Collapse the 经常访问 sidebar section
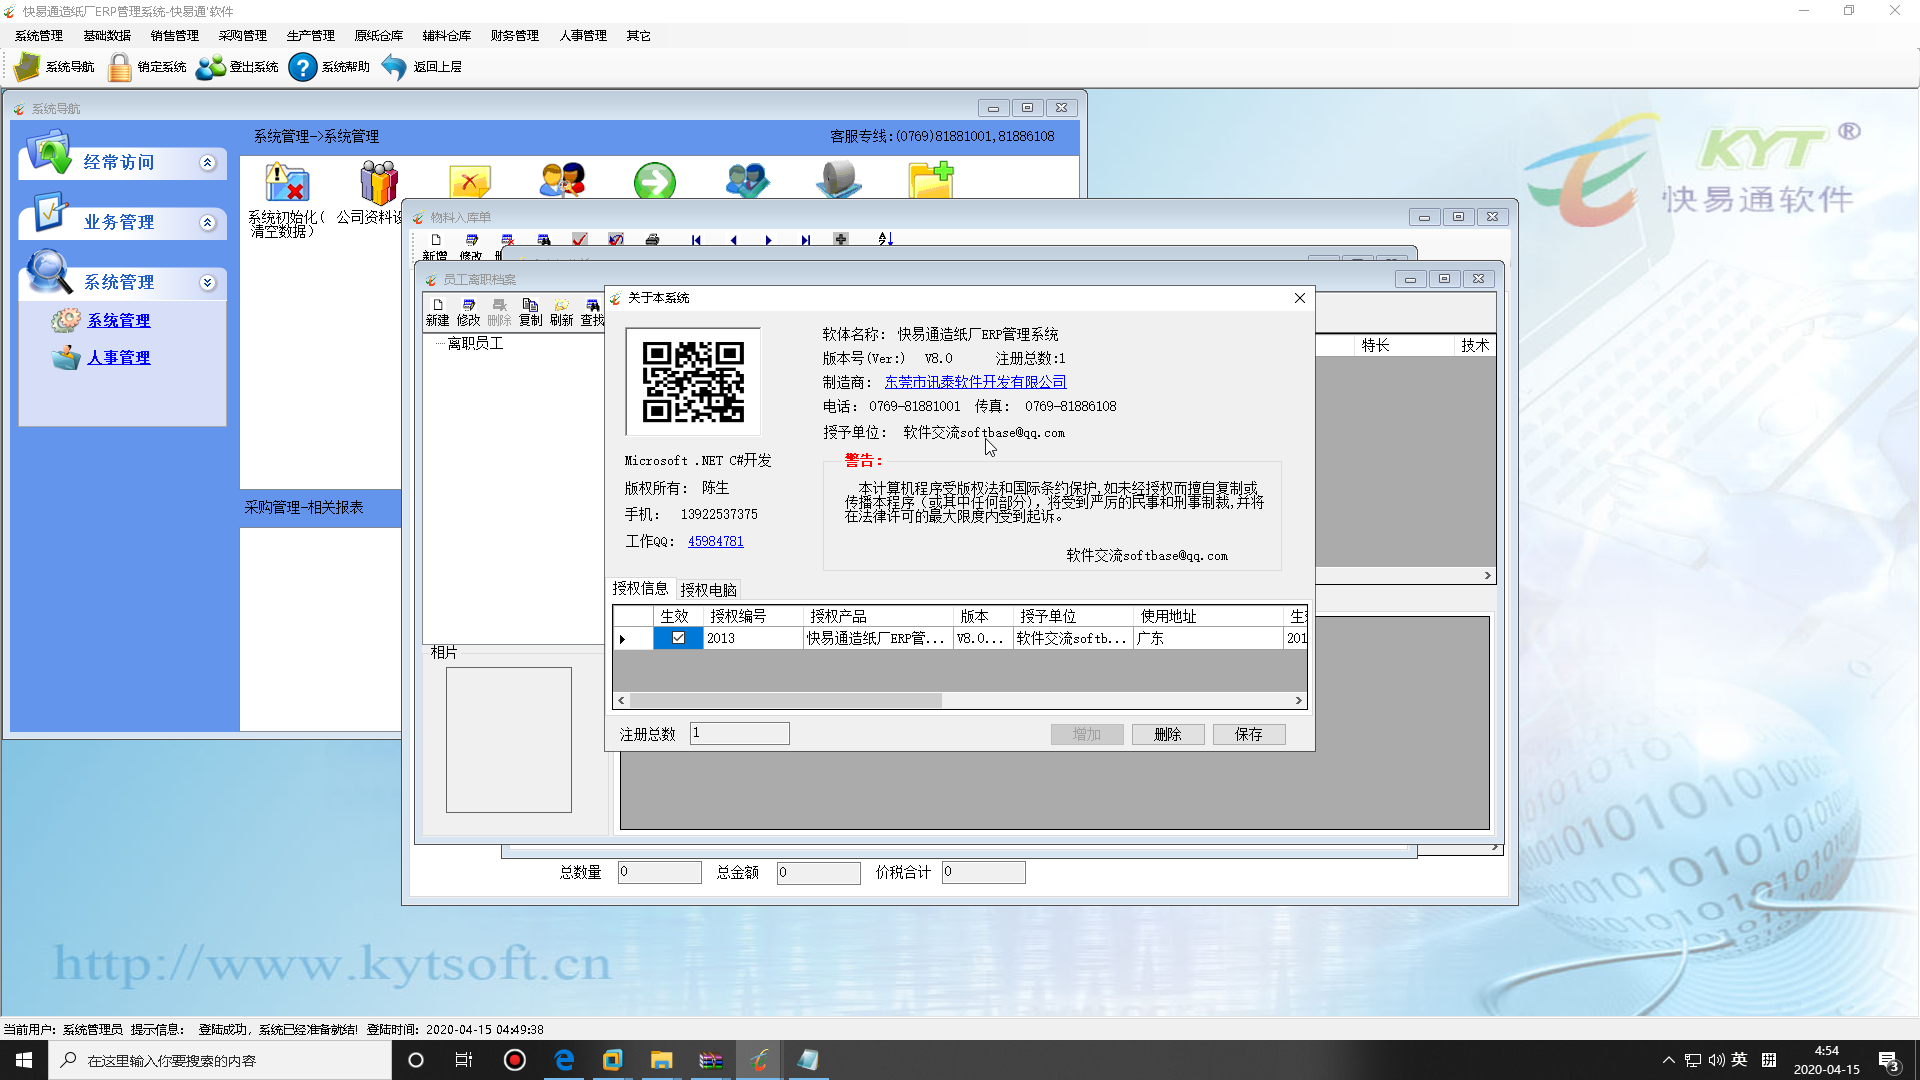 207,163
